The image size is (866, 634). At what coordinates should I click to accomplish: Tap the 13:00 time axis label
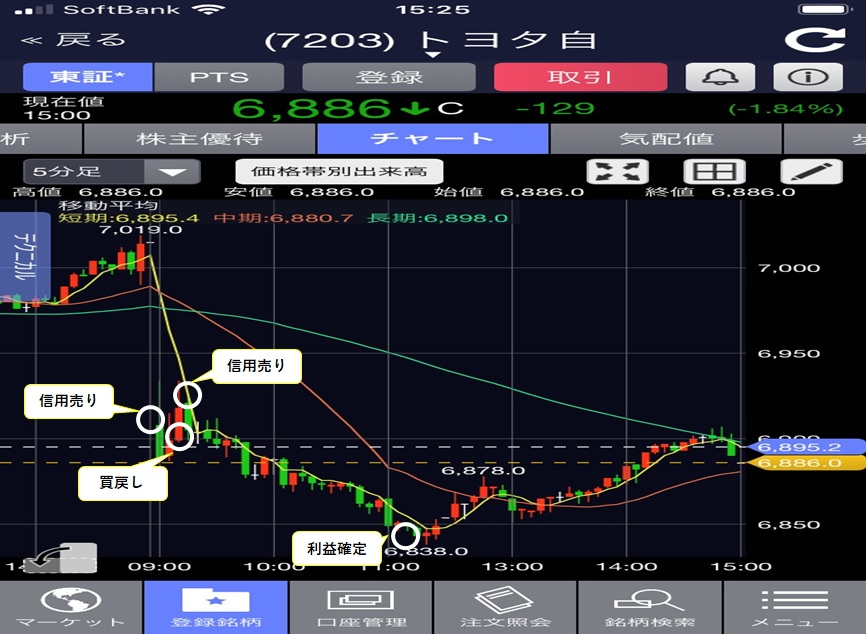click(513, 567)
